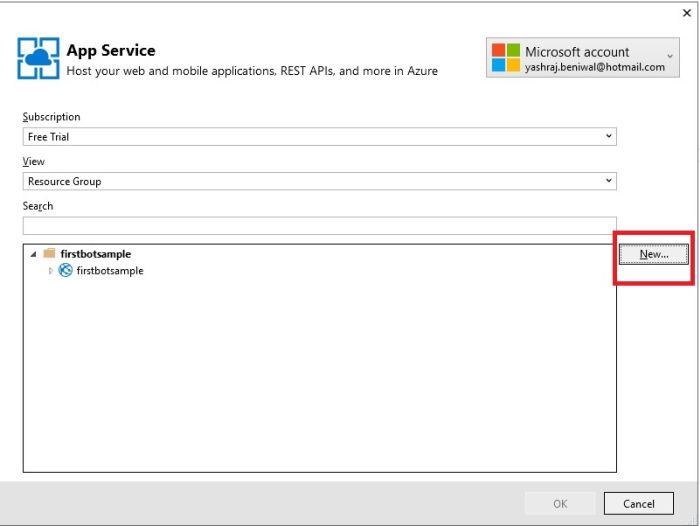Click the yashraj.beniwal@hotmail.com account email
Image resolution: width=700 pixels, height=526 pixels.
tap(594, 68)
